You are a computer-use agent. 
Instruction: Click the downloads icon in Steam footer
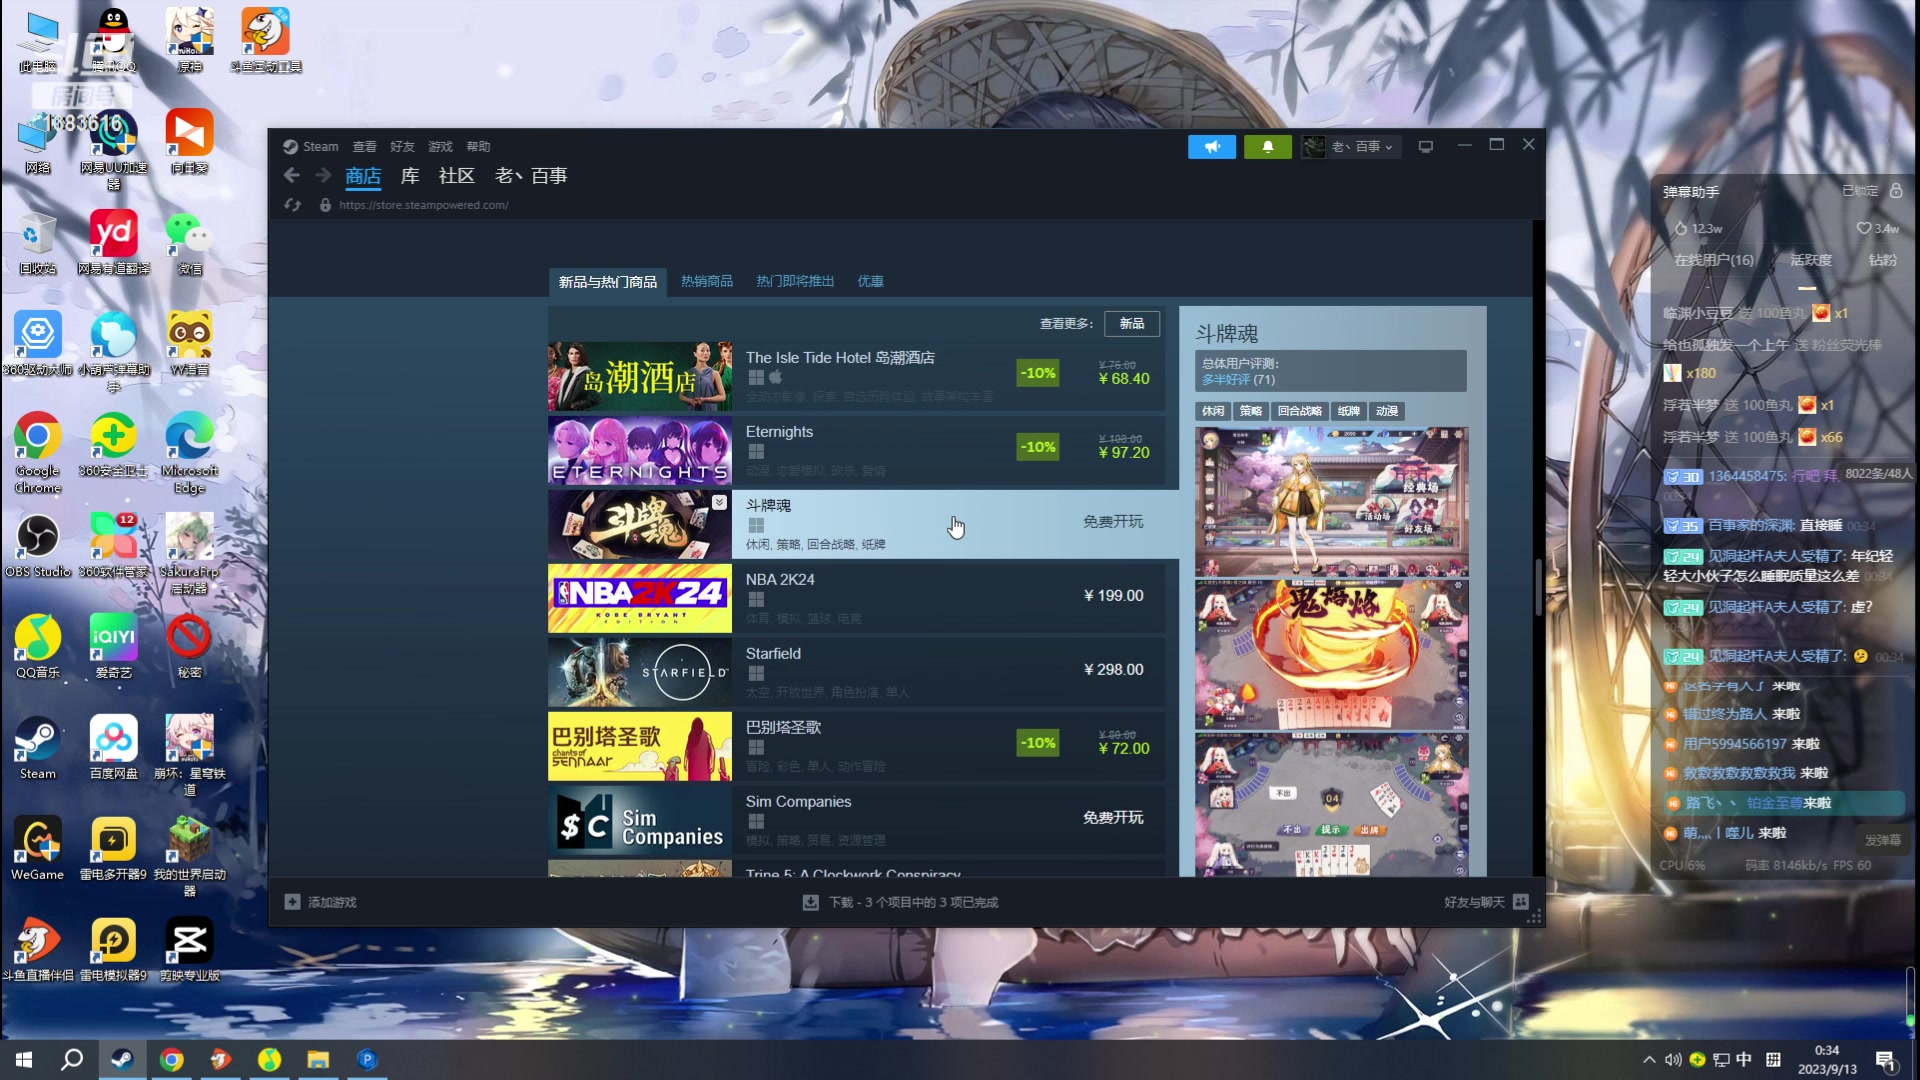click(x=811, y=902)
